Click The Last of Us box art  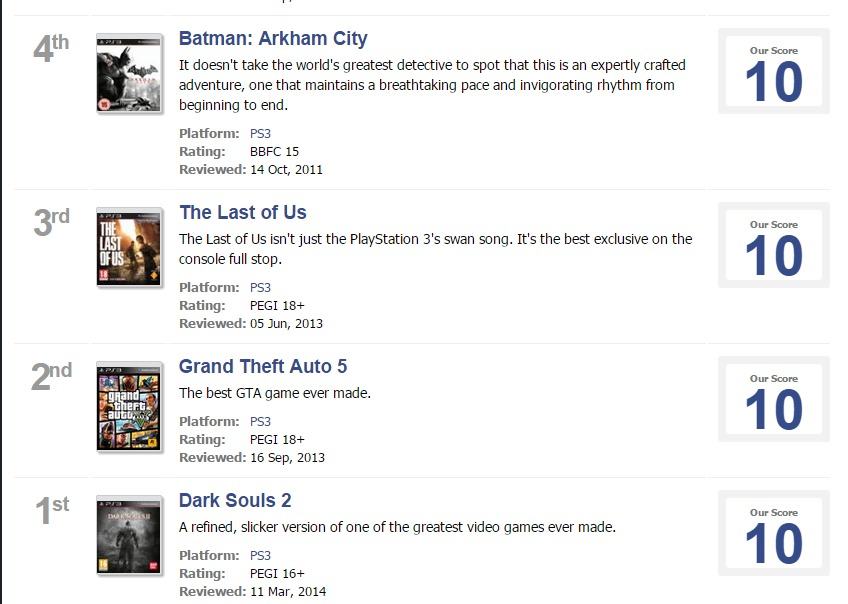click(x=129, y=247)
